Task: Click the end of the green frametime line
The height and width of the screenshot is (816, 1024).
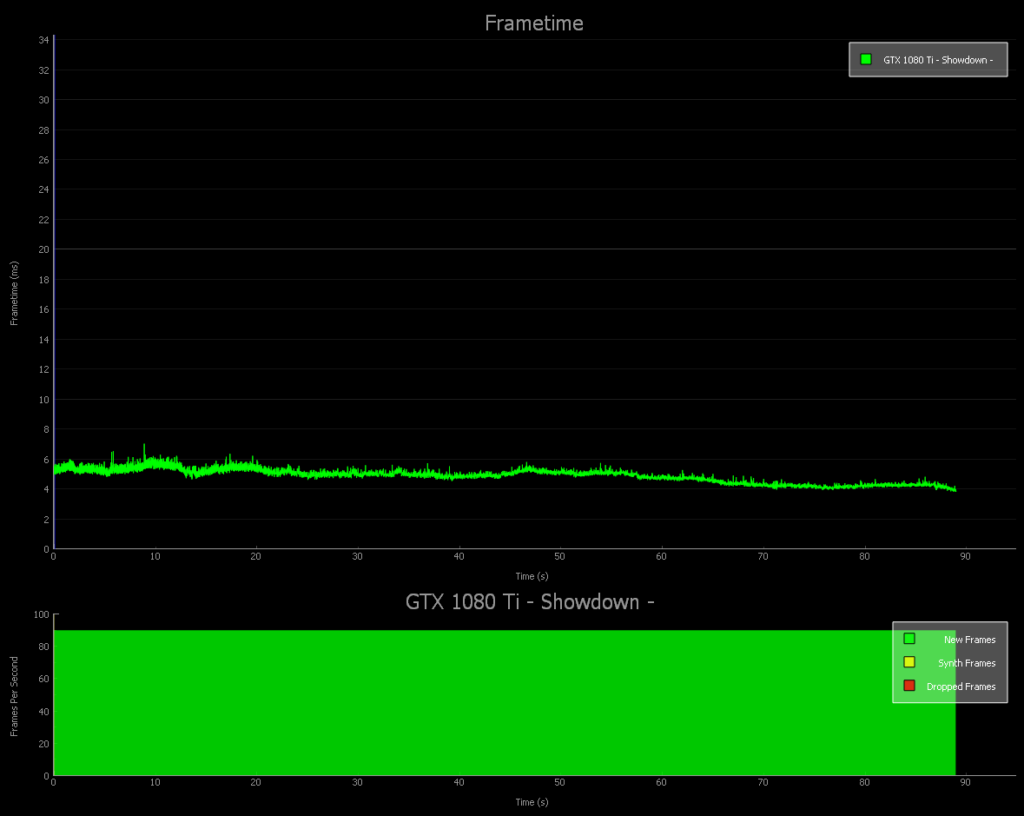Action: click(x=955, y=490)
